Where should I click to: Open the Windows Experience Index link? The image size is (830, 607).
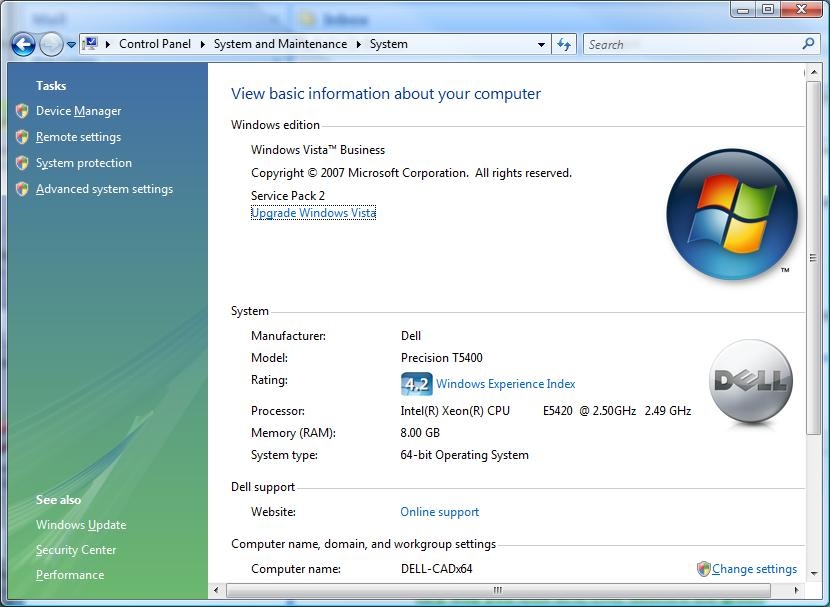(506, 384)
